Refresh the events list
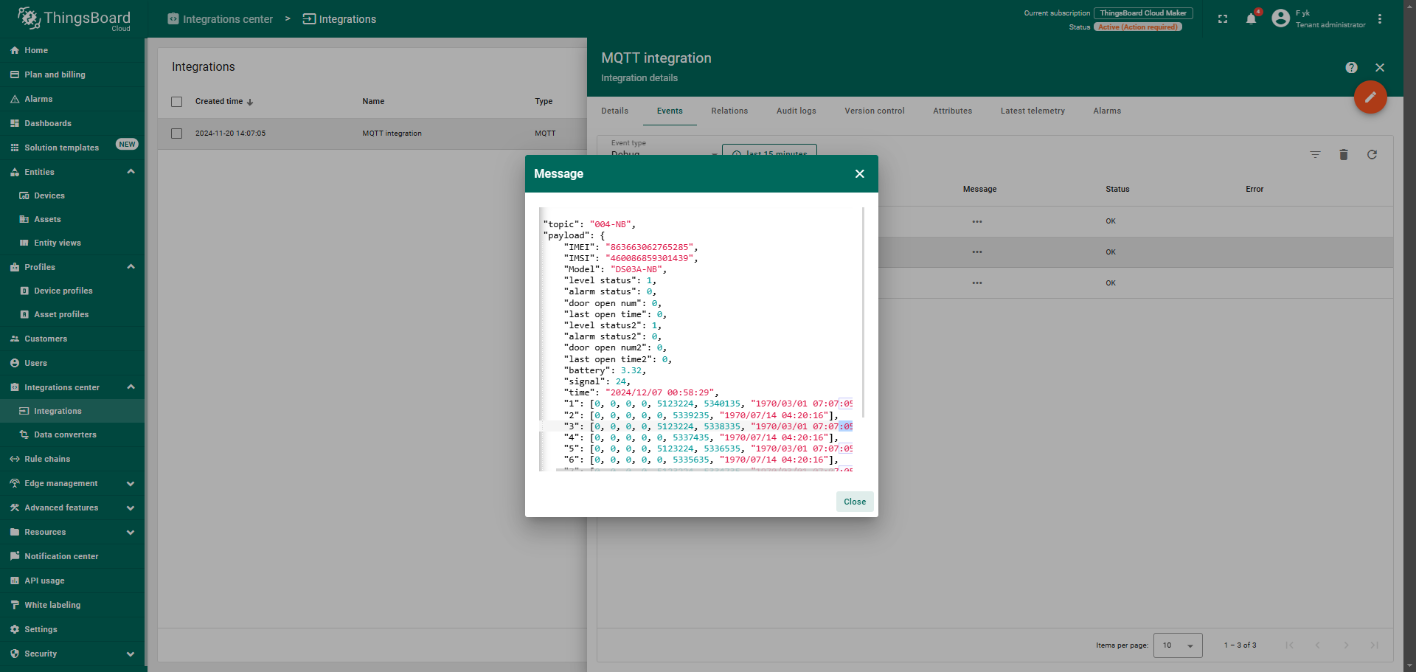The width and height of the screenshot is (1416, 672). pyautogui.click(x=1372, y=155)
